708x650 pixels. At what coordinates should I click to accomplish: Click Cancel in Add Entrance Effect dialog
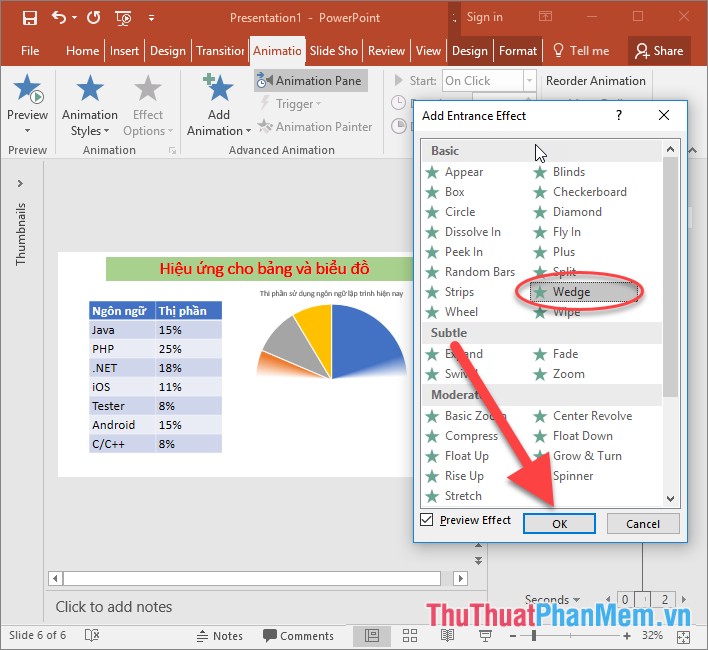pos(643,524)
